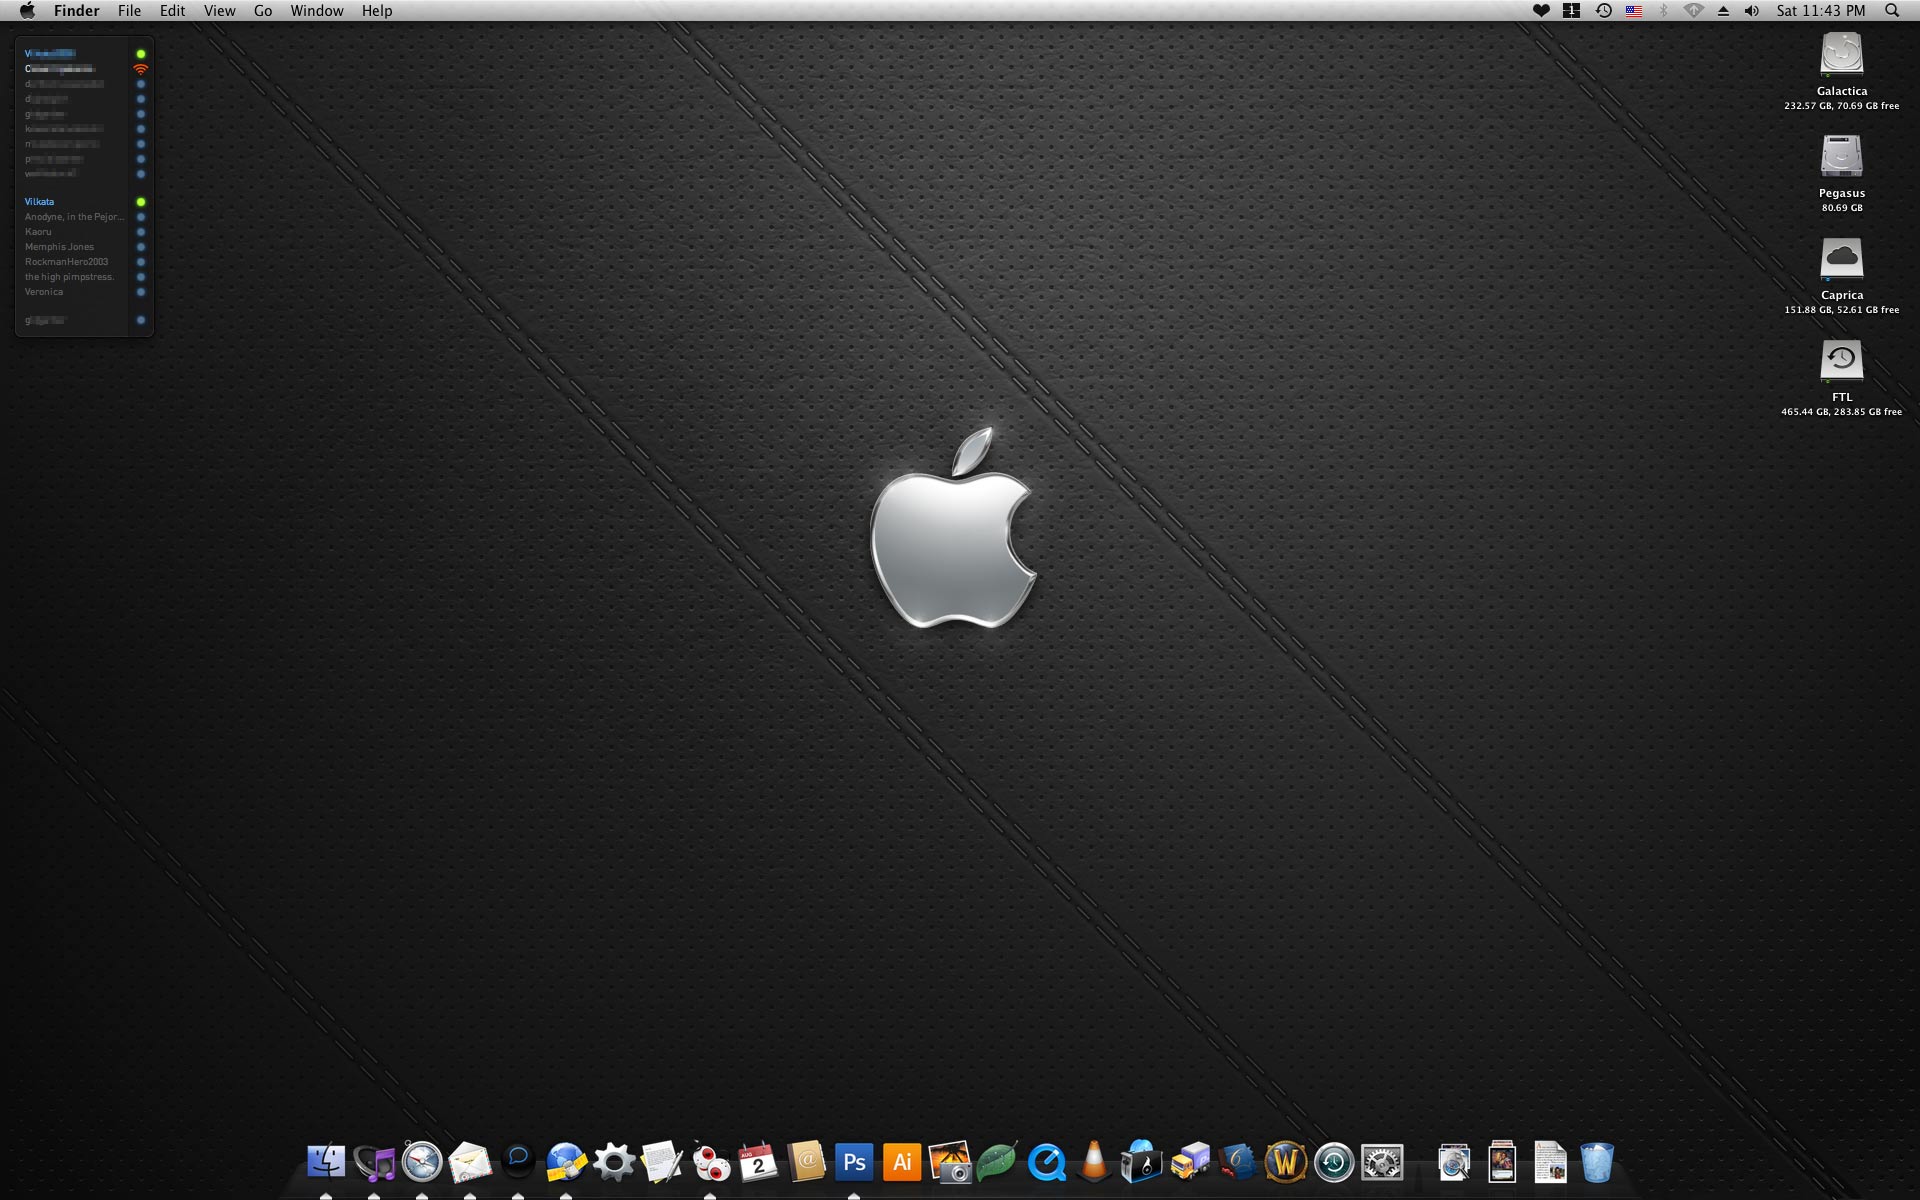
Task: Mute audio via the menu bar speaker
Action: [1752, 10]
